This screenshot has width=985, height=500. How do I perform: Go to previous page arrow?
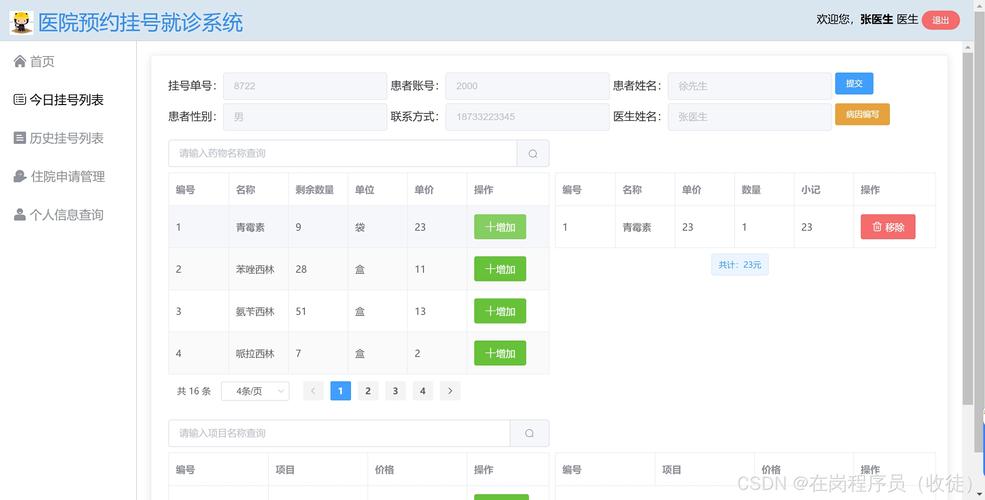[313, 391]
